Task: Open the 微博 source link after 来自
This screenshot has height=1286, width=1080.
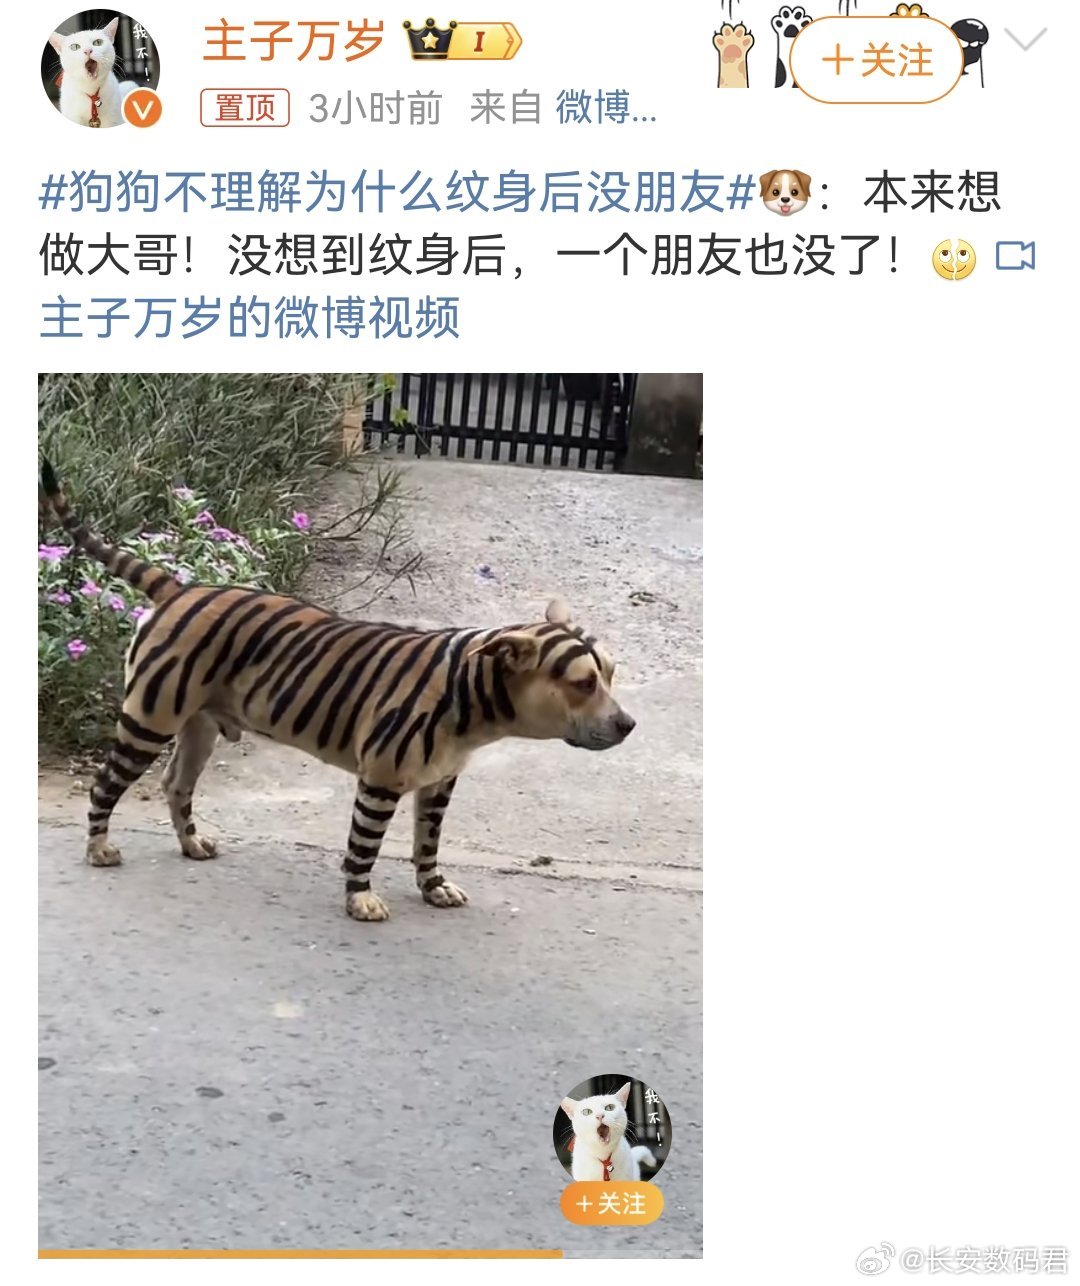Action: coord(606,108)
